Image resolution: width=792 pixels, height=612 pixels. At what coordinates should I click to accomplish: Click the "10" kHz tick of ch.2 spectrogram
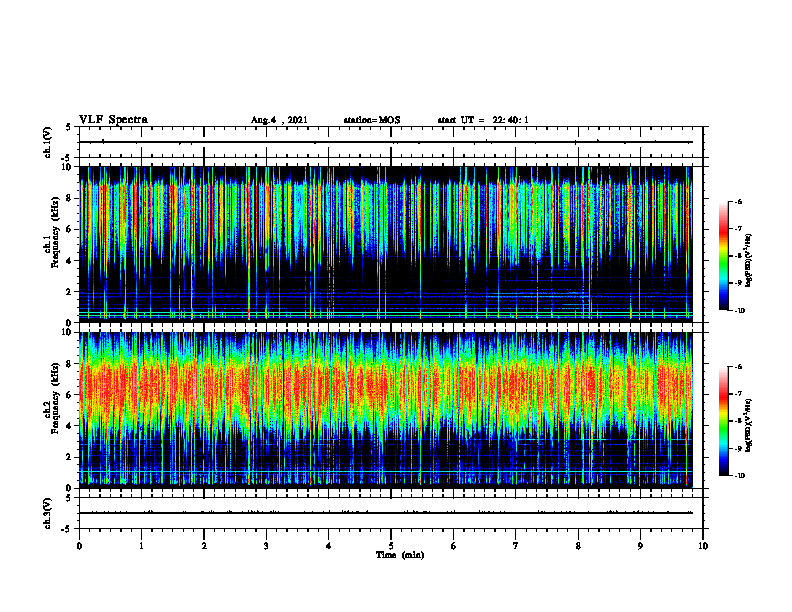tap(67, 332)
